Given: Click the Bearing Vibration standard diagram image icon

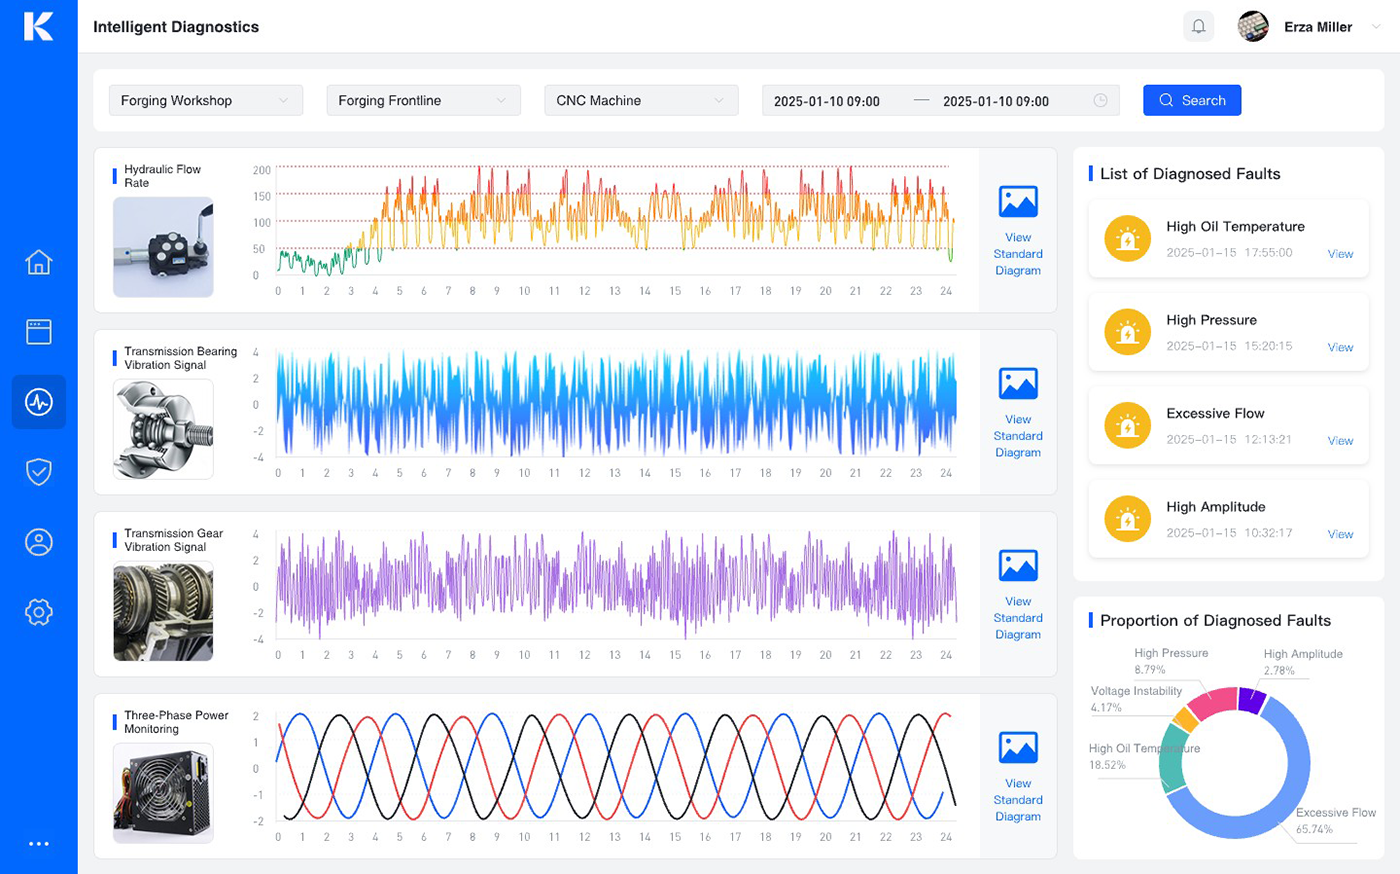Looking at the screenshot, I should 1018,383.
